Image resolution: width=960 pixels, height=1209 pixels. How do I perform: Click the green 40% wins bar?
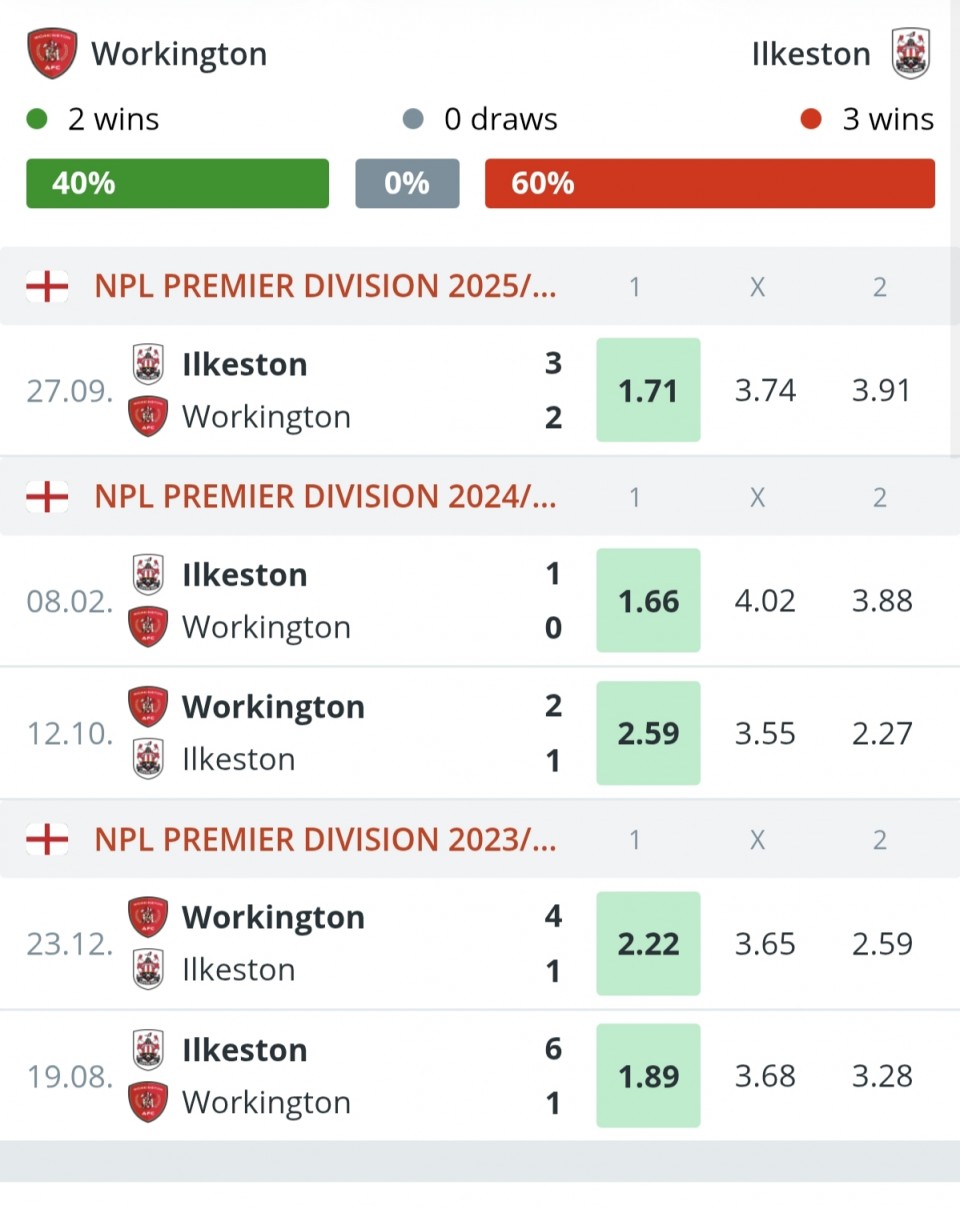click(177, 184)
